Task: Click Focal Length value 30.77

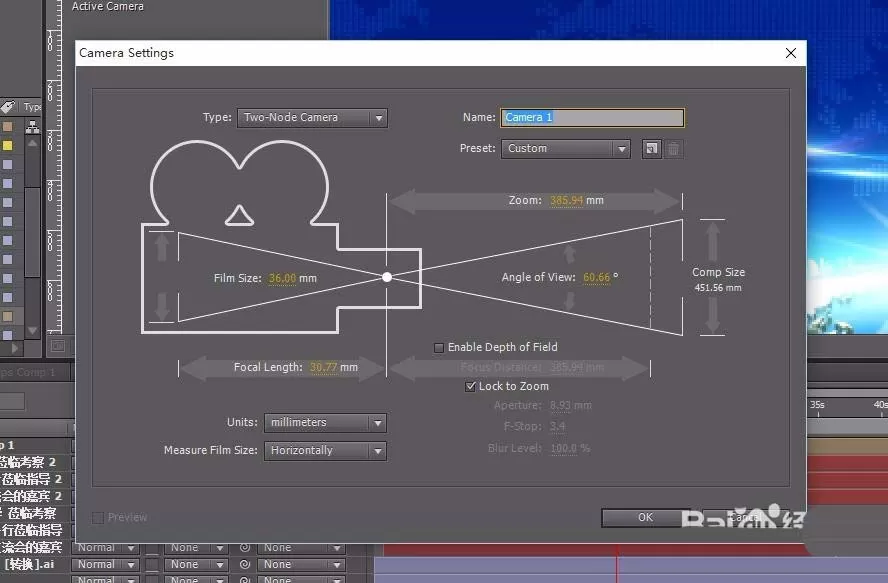Action: pos(323,367)
